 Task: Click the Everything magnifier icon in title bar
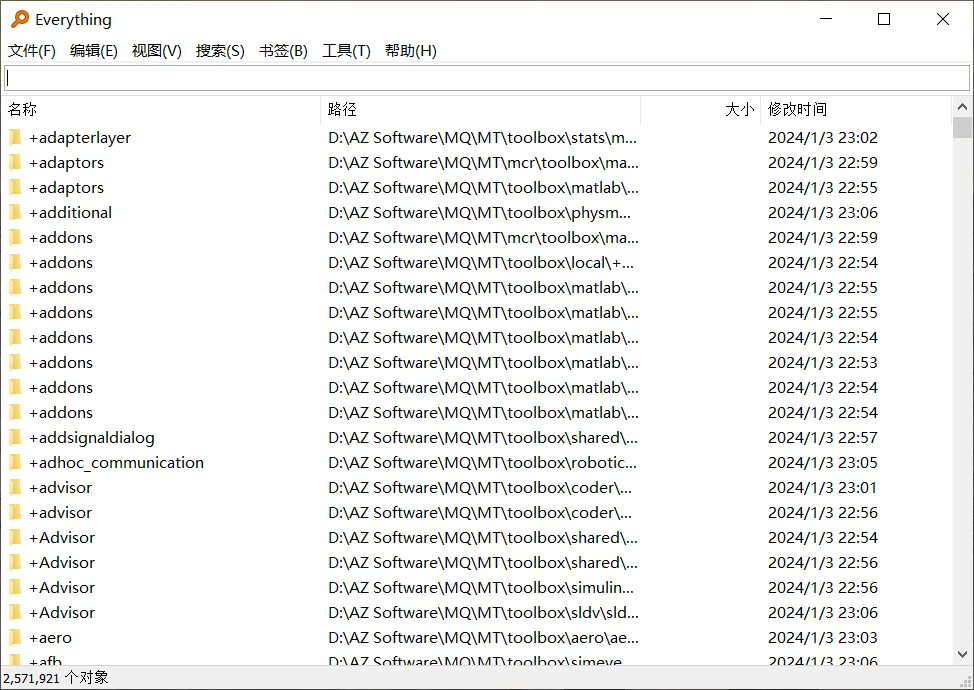pyautogui.click(x=20, y=19)
